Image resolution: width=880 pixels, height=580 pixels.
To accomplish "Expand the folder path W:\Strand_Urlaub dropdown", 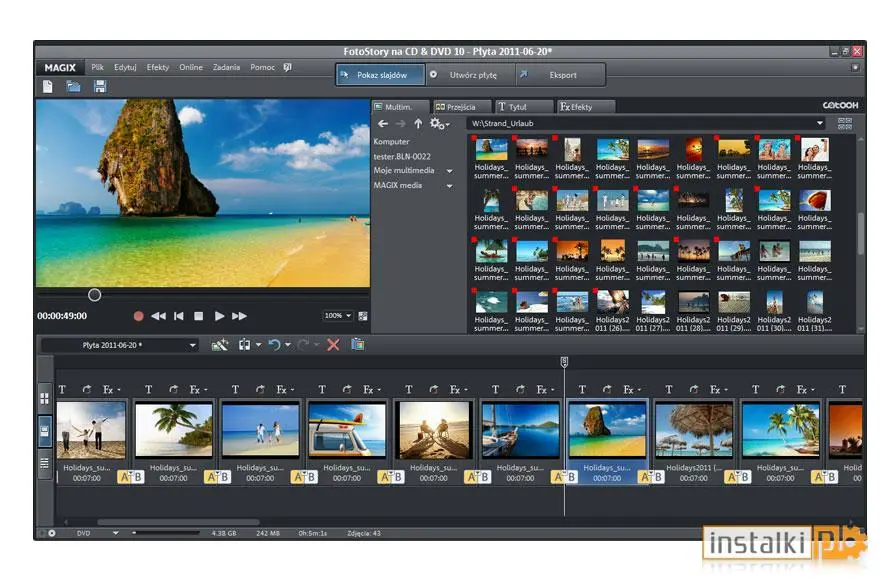I will click(x=820, y=124).
